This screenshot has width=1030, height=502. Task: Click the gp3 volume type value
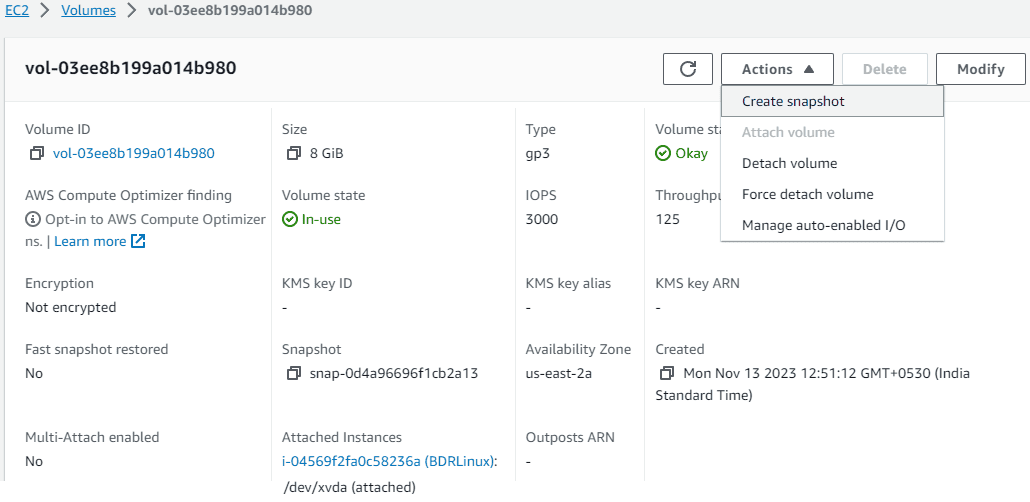pos(536,154)
